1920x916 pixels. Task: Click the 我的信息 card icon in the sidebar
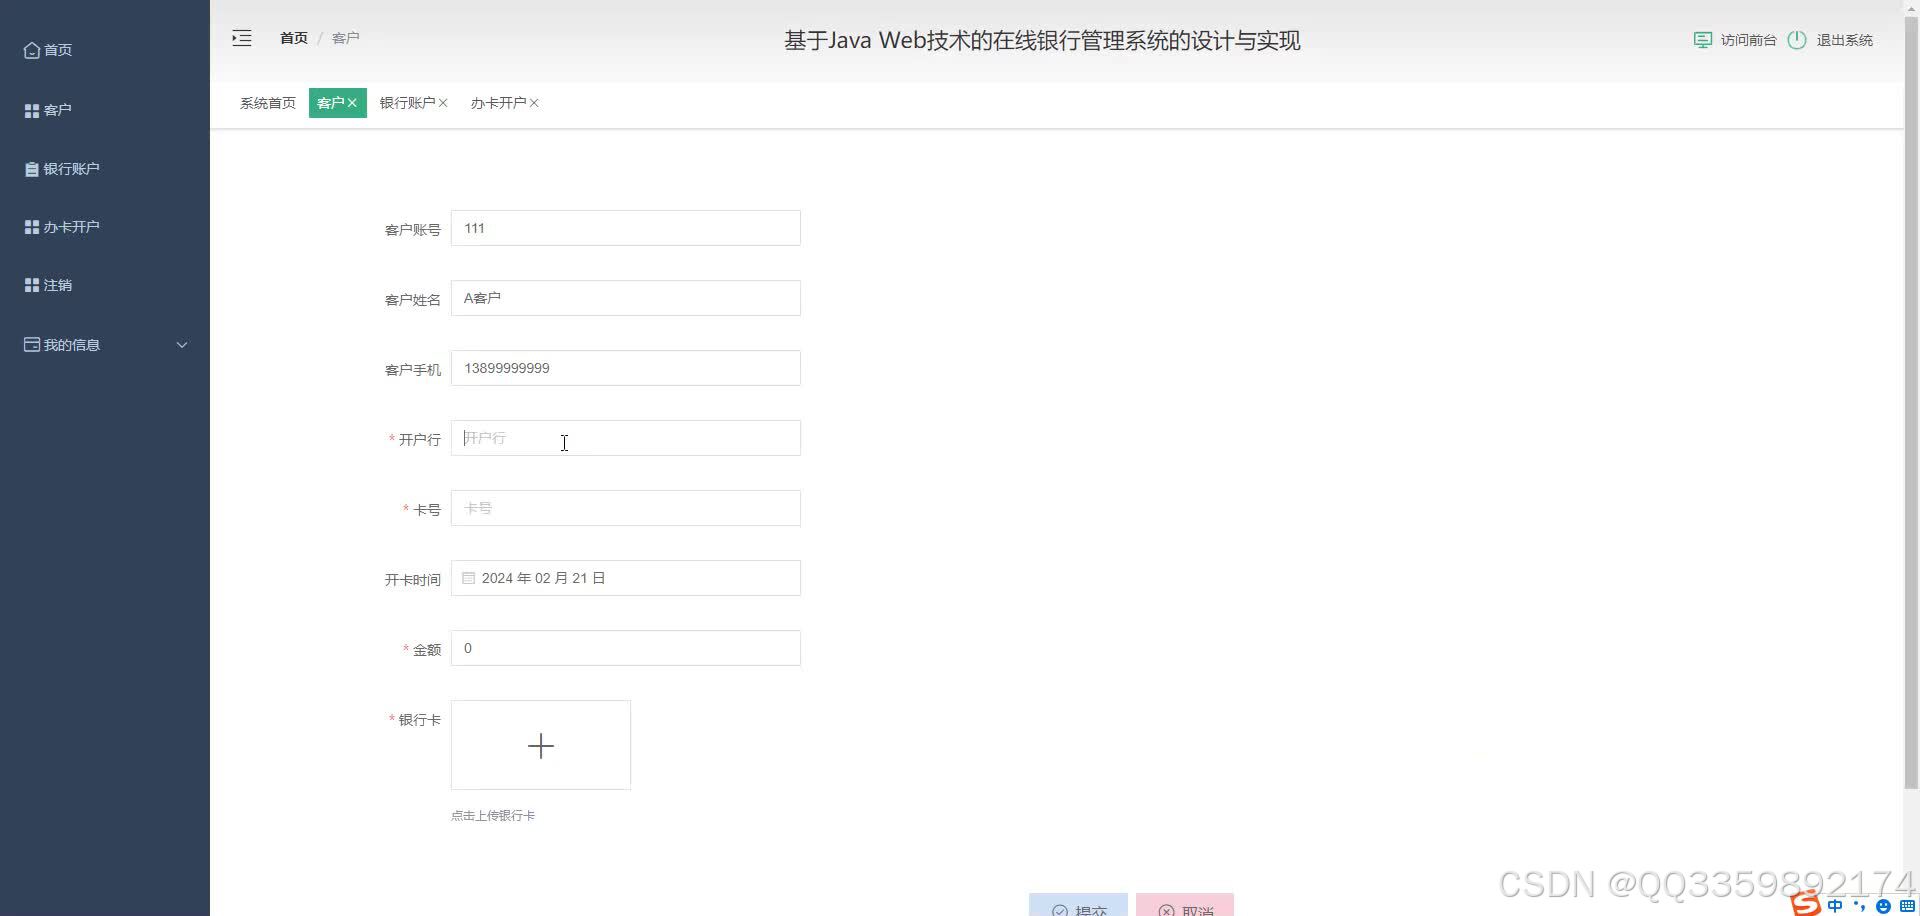[x=32, y=345]
